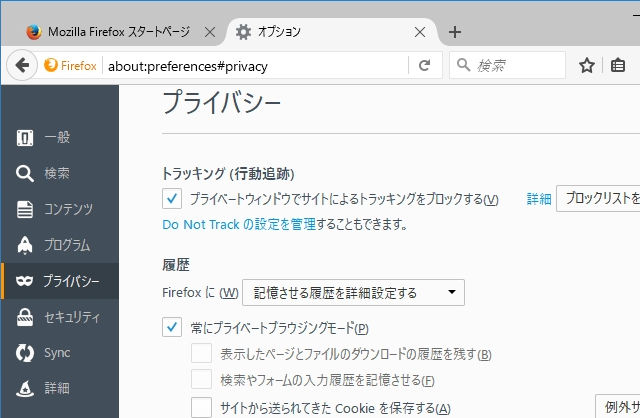Image resolution: width=640 pixels, height=418 pixels.
Task: Click the mask icon for プライバシー
Action: [24, 281]
